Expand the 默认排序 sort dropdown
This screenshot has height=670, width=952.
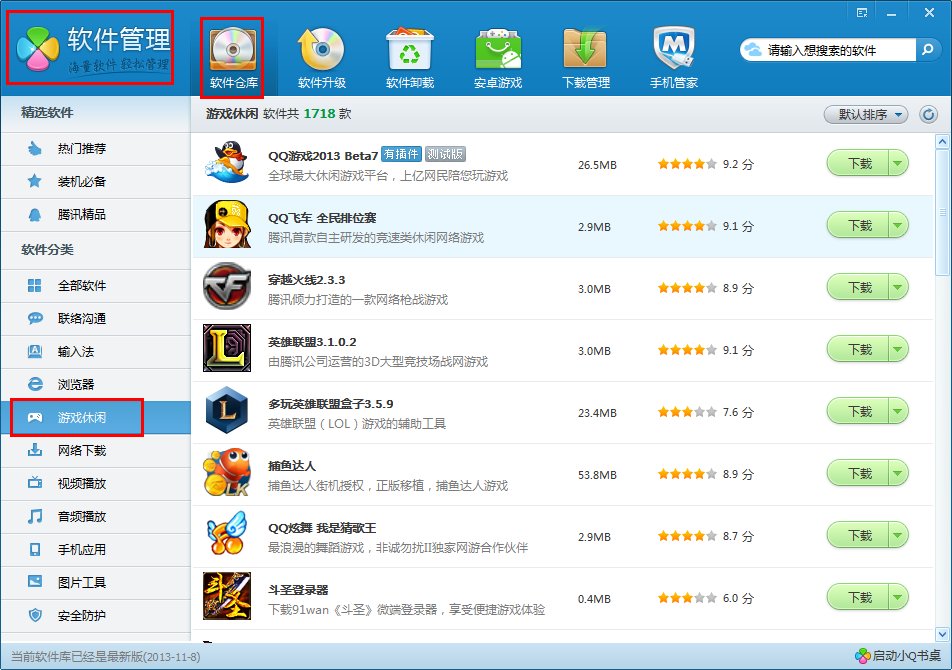coord(865,115)
